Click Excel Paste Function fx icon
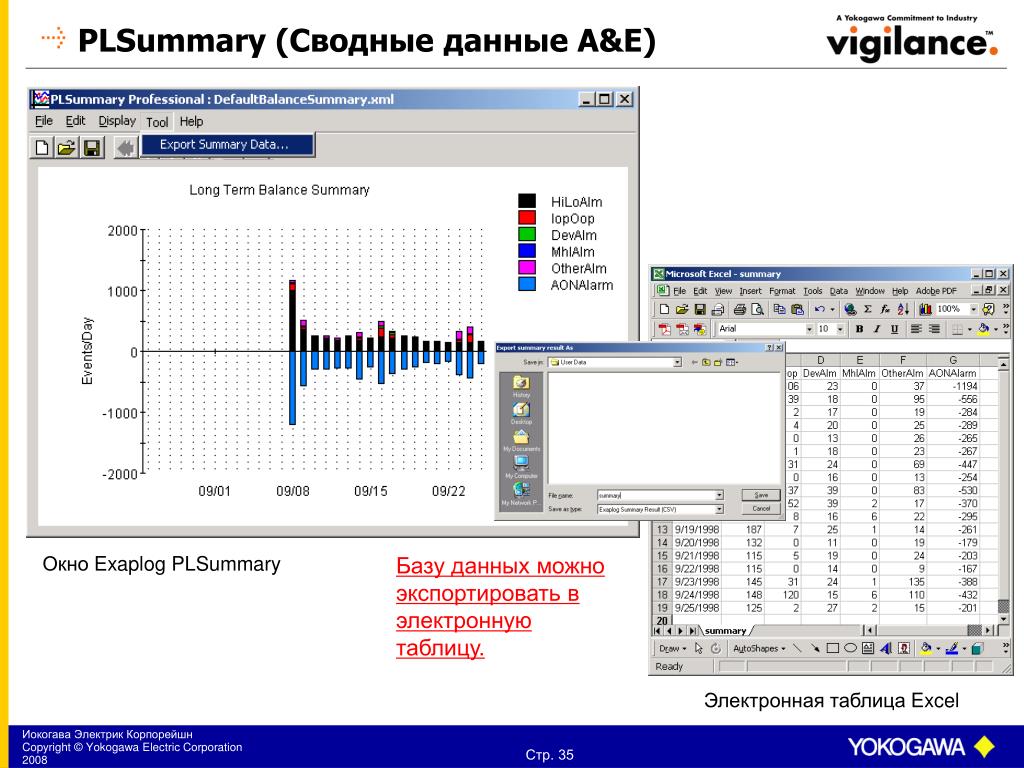The image size is (1024, 768). [885, 309]
